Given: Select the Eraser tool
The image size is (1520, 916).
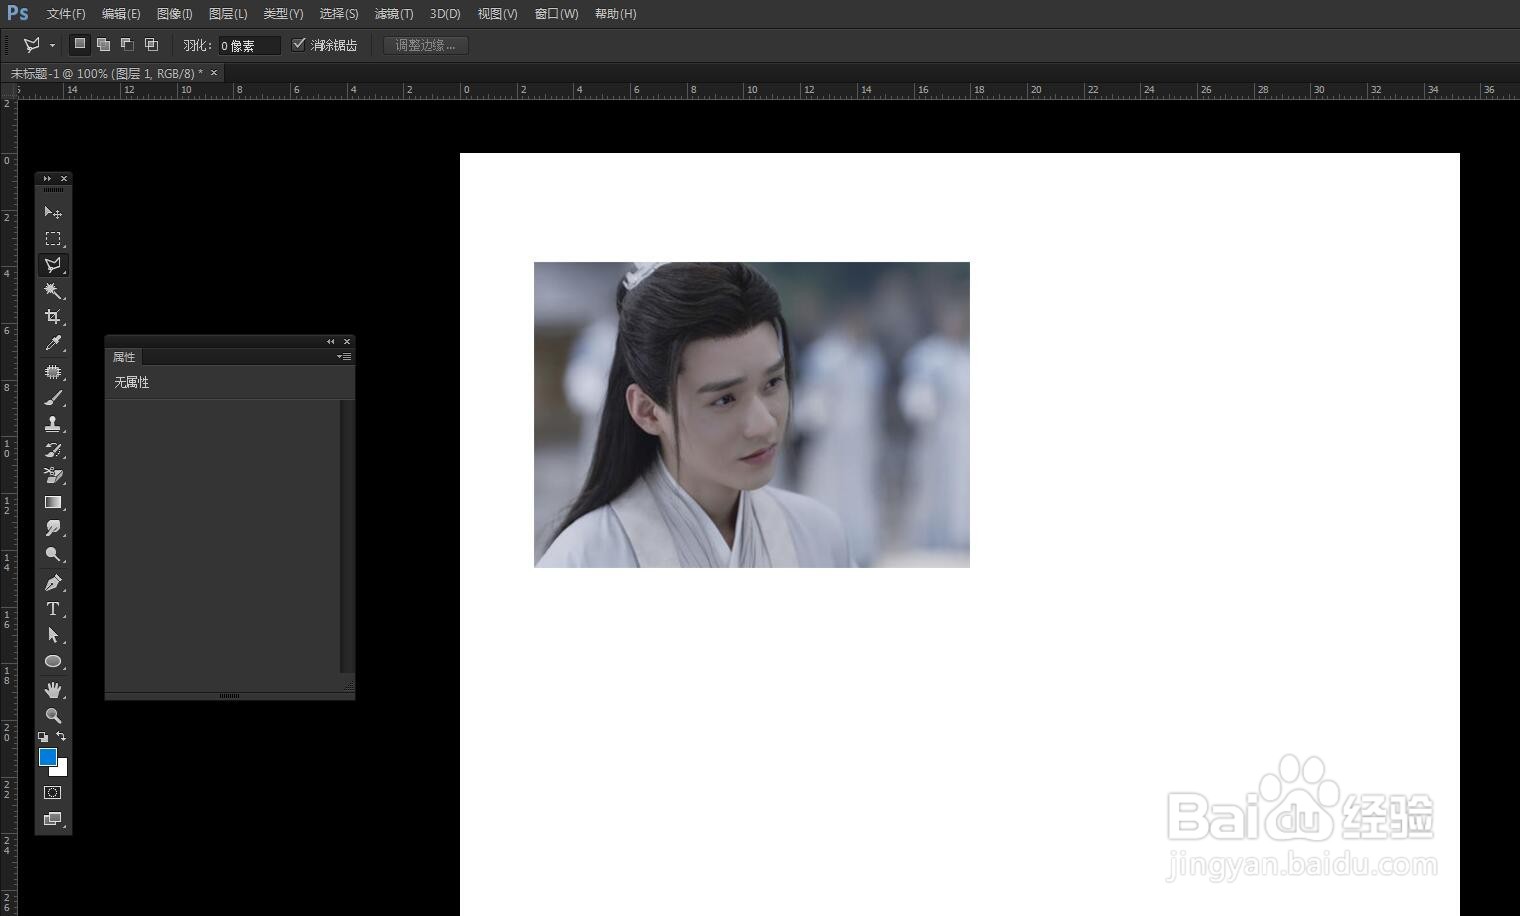Looking at the screenshot, I should pos(53,476).
